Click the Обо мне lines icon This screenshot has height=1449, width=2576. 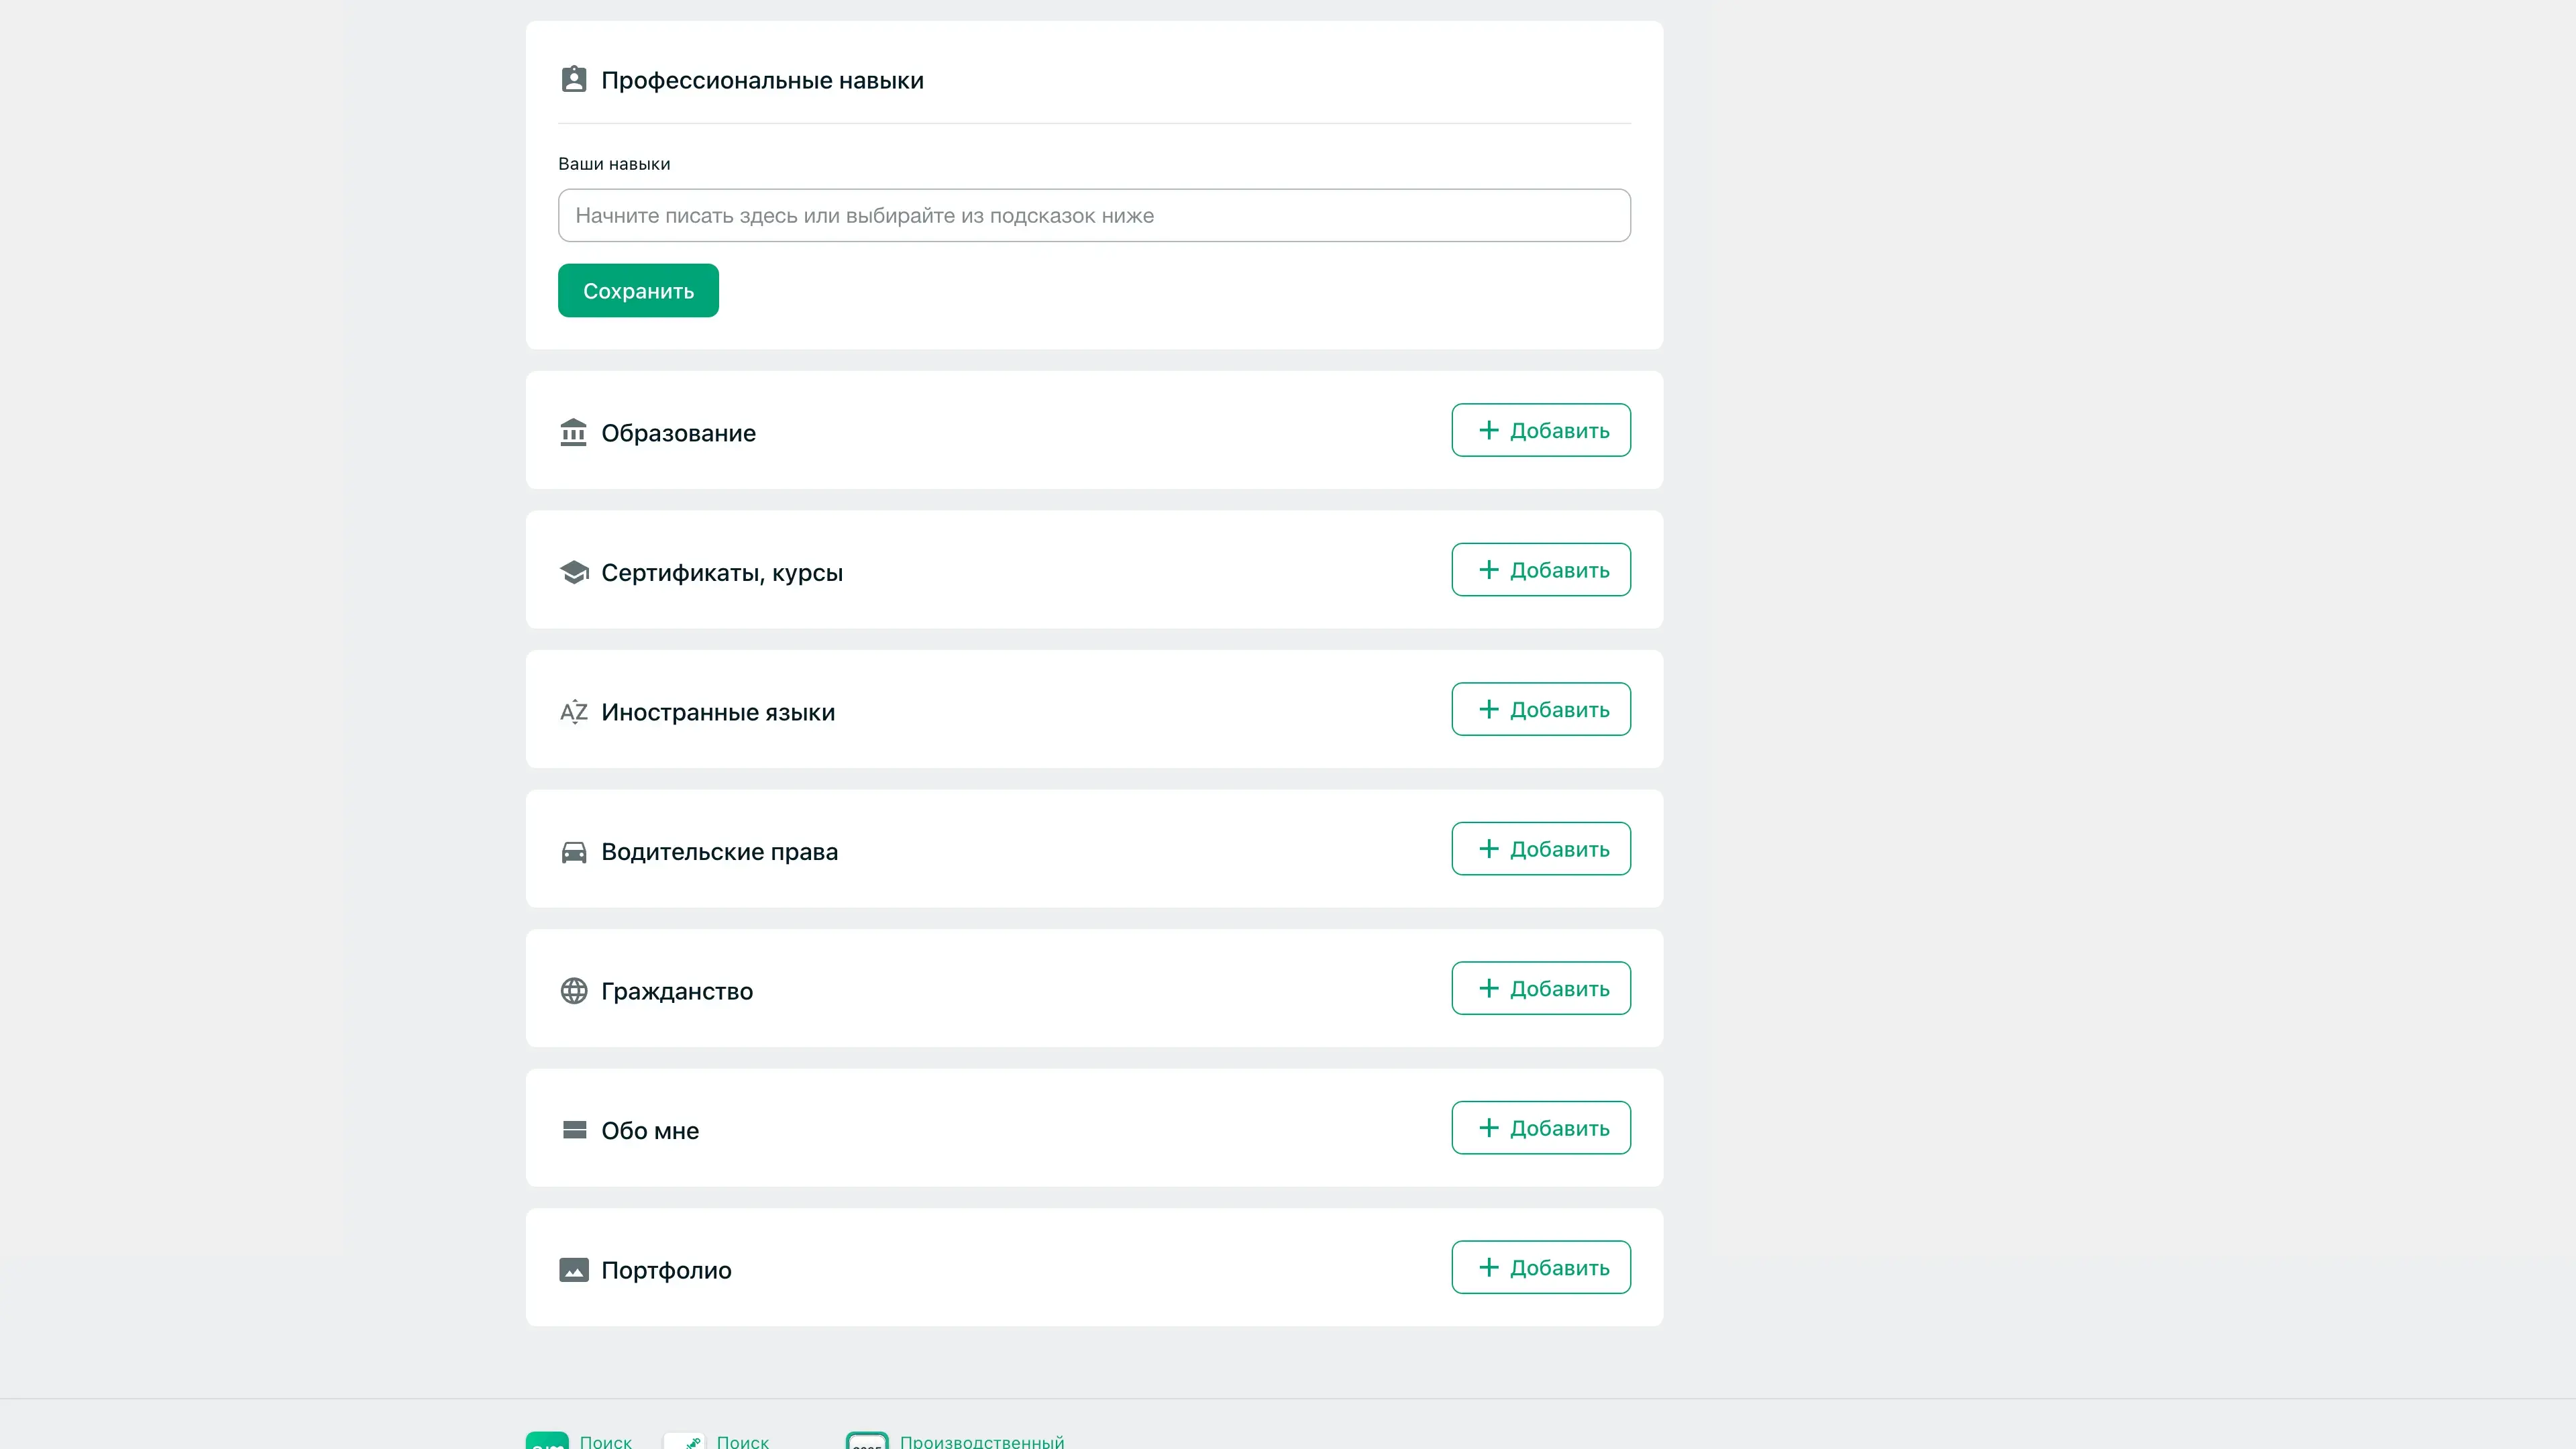(573, 1130)
